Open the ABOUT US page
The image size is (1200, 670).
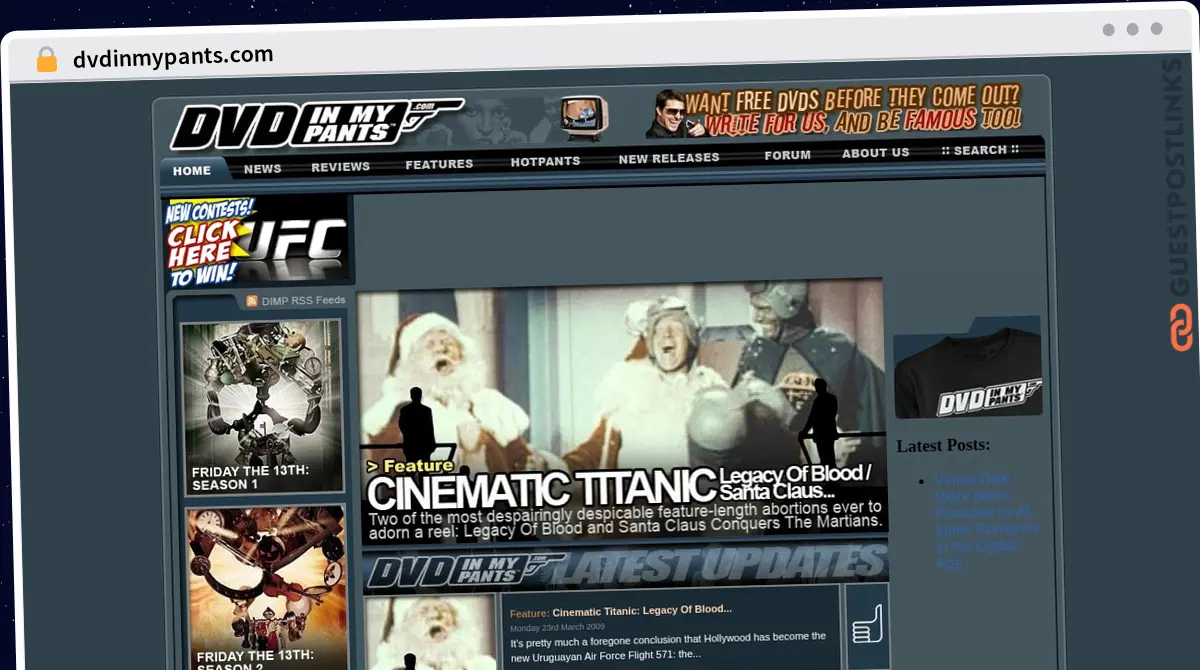[x=876, y=153]
